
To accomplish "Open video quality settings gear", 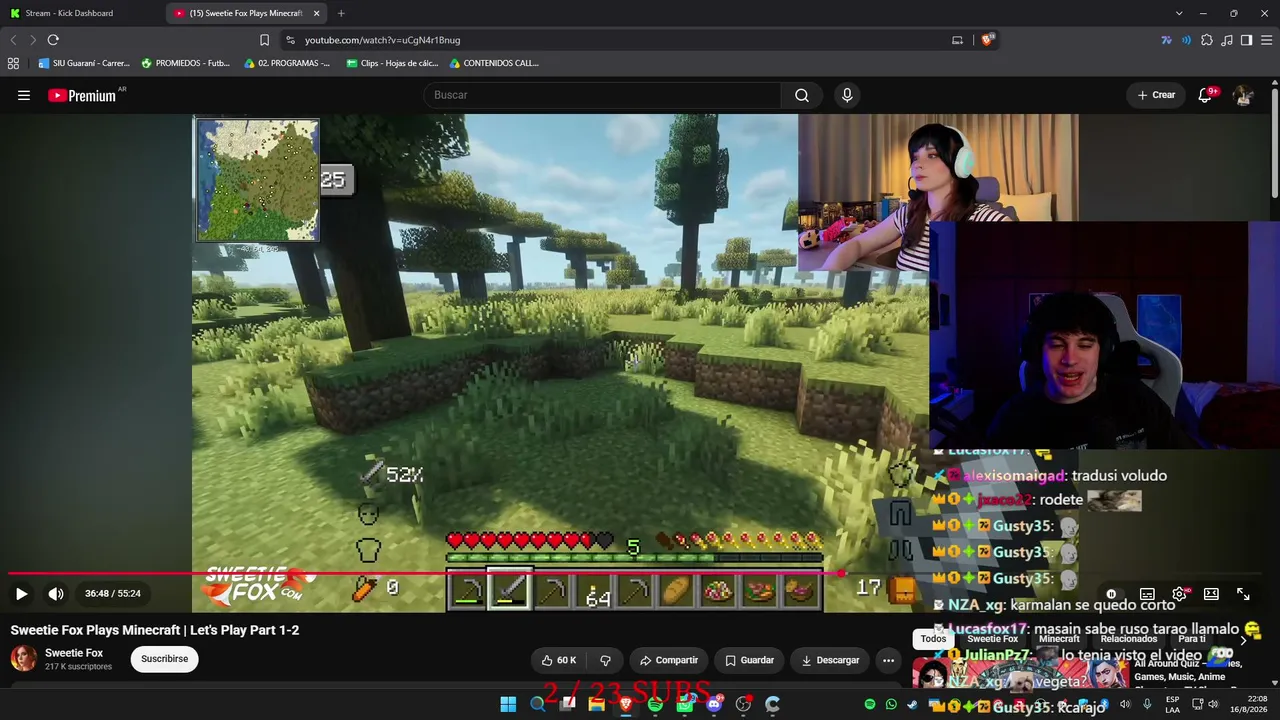I will [1179, 594].
